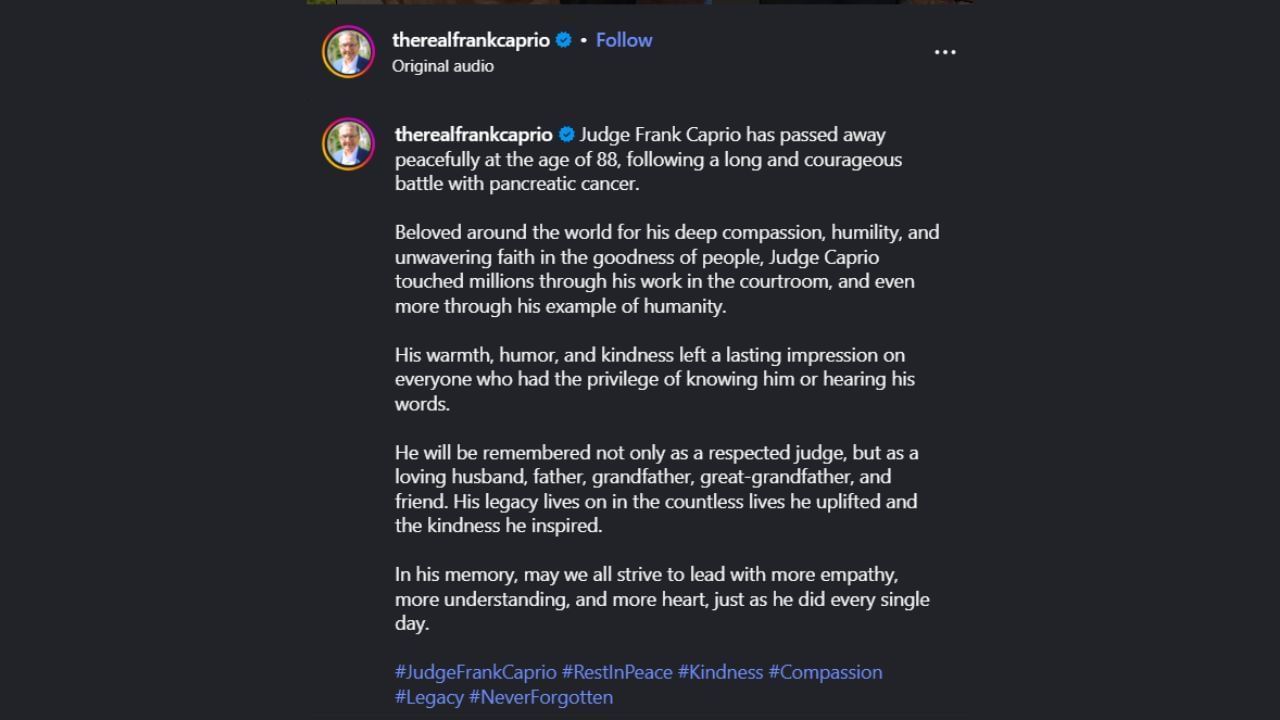
Task: Click the verified badge in the caption
Action: [x=566, y=135]
